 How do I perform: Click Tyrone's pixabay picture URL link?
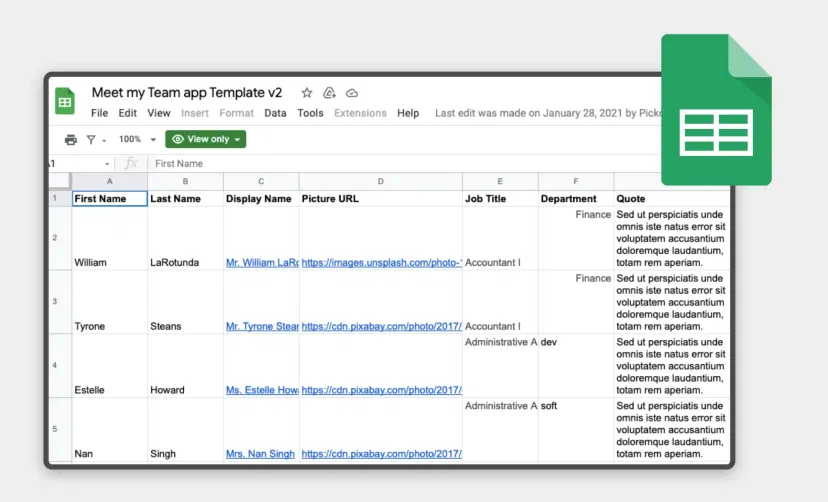point(381,327)
